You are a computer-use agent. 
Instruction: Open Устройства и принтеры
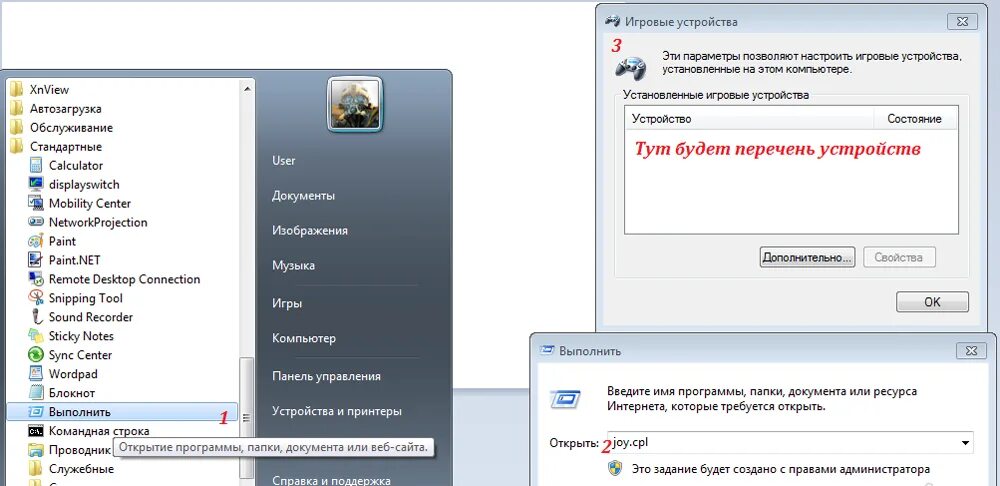(x=337, y=411)
